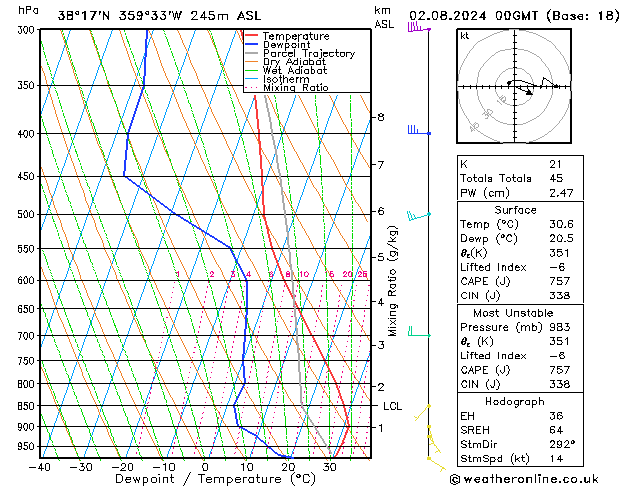This screenshot has width=629, height=486.
Task: Click the StmDir value 292°
Action: (x=562, y=444)
